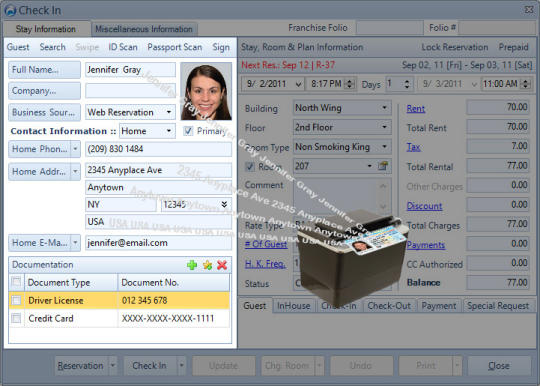Click the Discount link
540x386 pixels.
(x=424, y=206)
